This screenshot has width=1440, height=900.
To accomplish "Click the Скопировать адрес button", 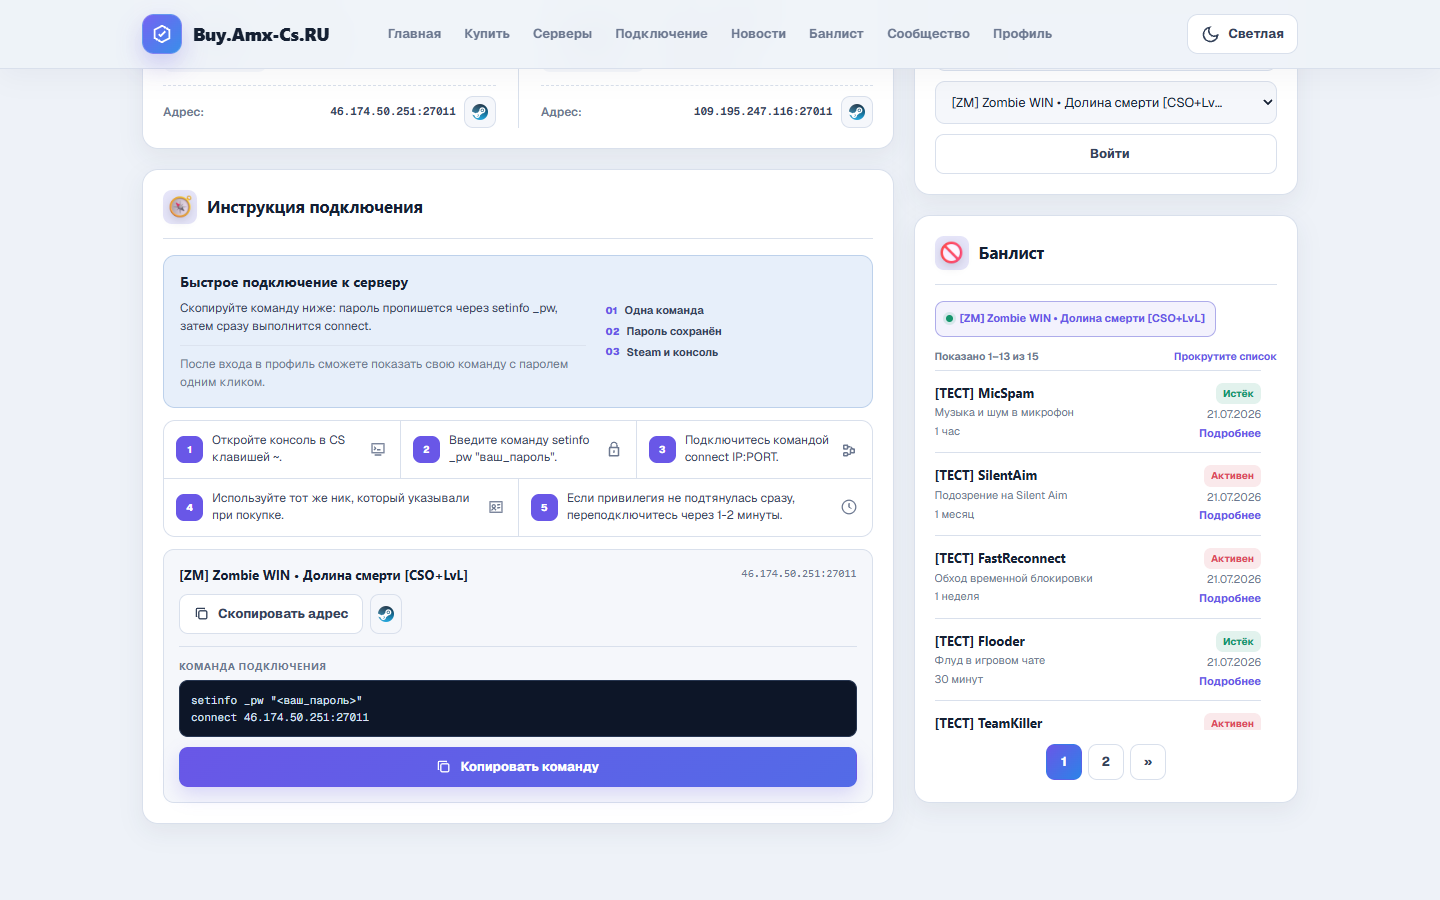I will [x=271, y=614].
